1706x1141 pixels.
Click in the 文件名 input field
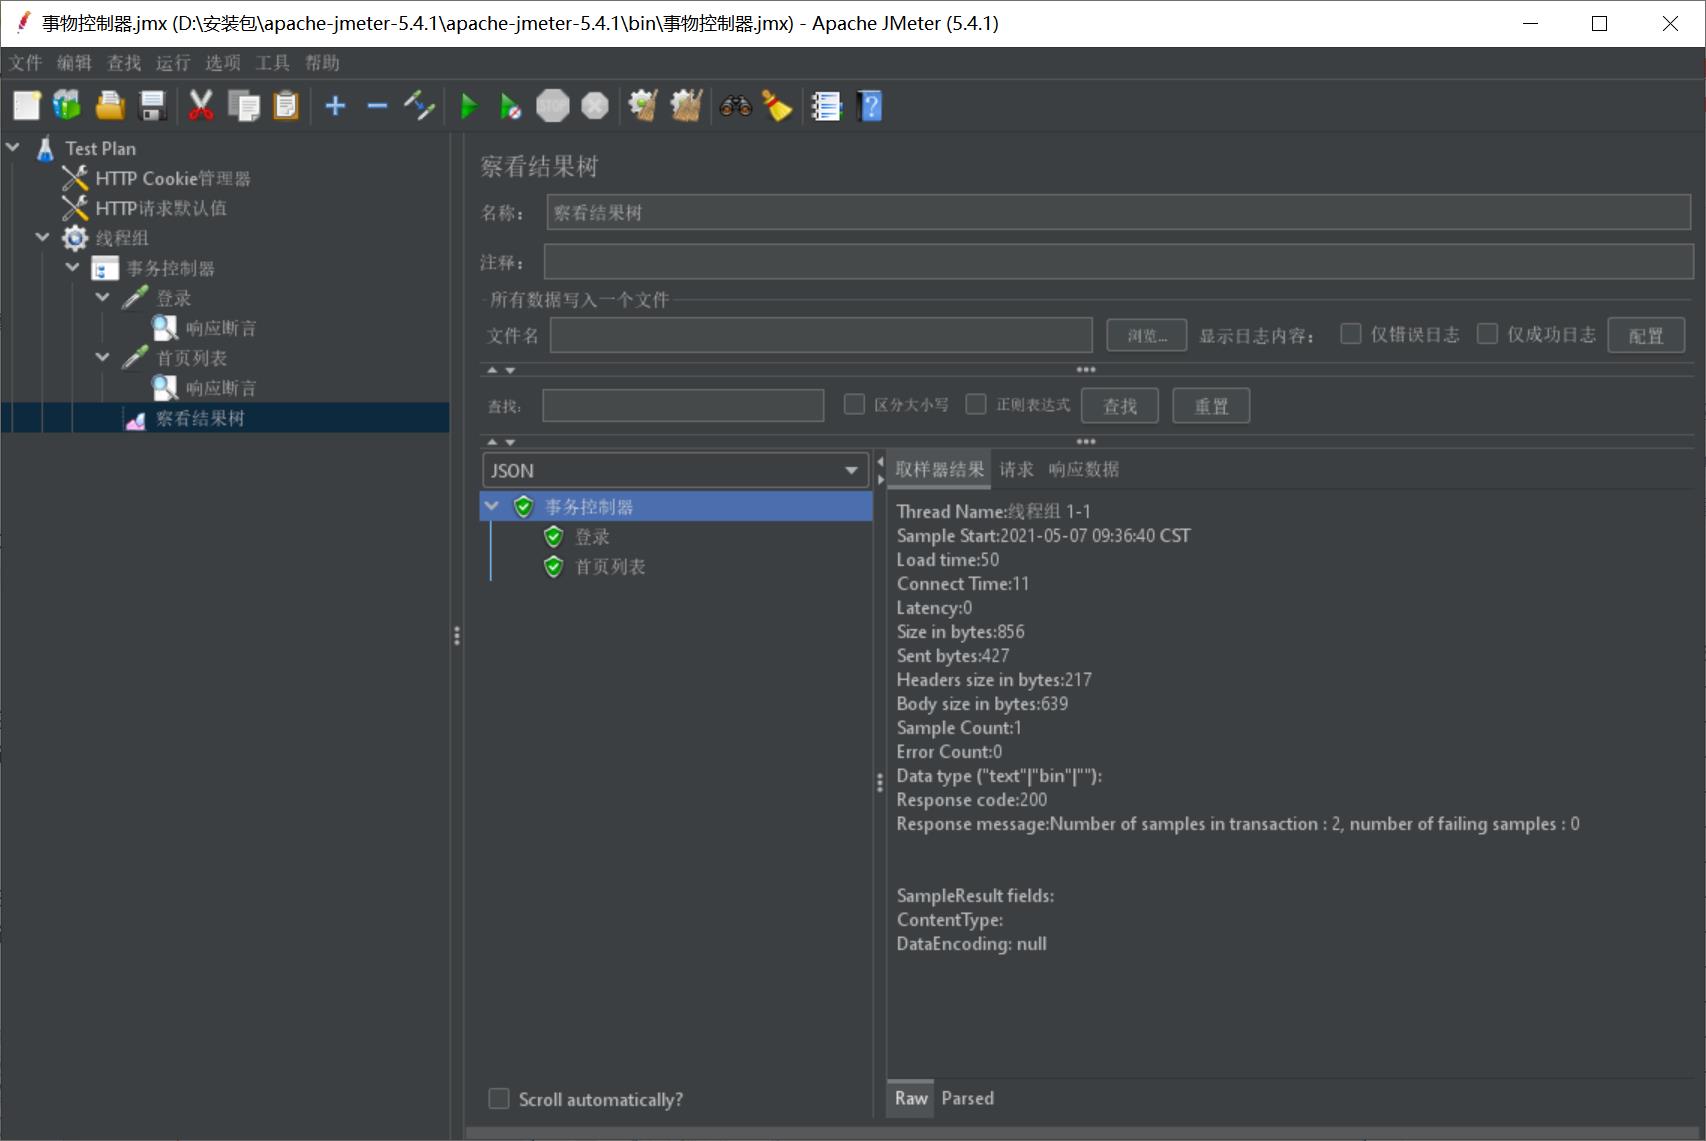pos(821,335)
